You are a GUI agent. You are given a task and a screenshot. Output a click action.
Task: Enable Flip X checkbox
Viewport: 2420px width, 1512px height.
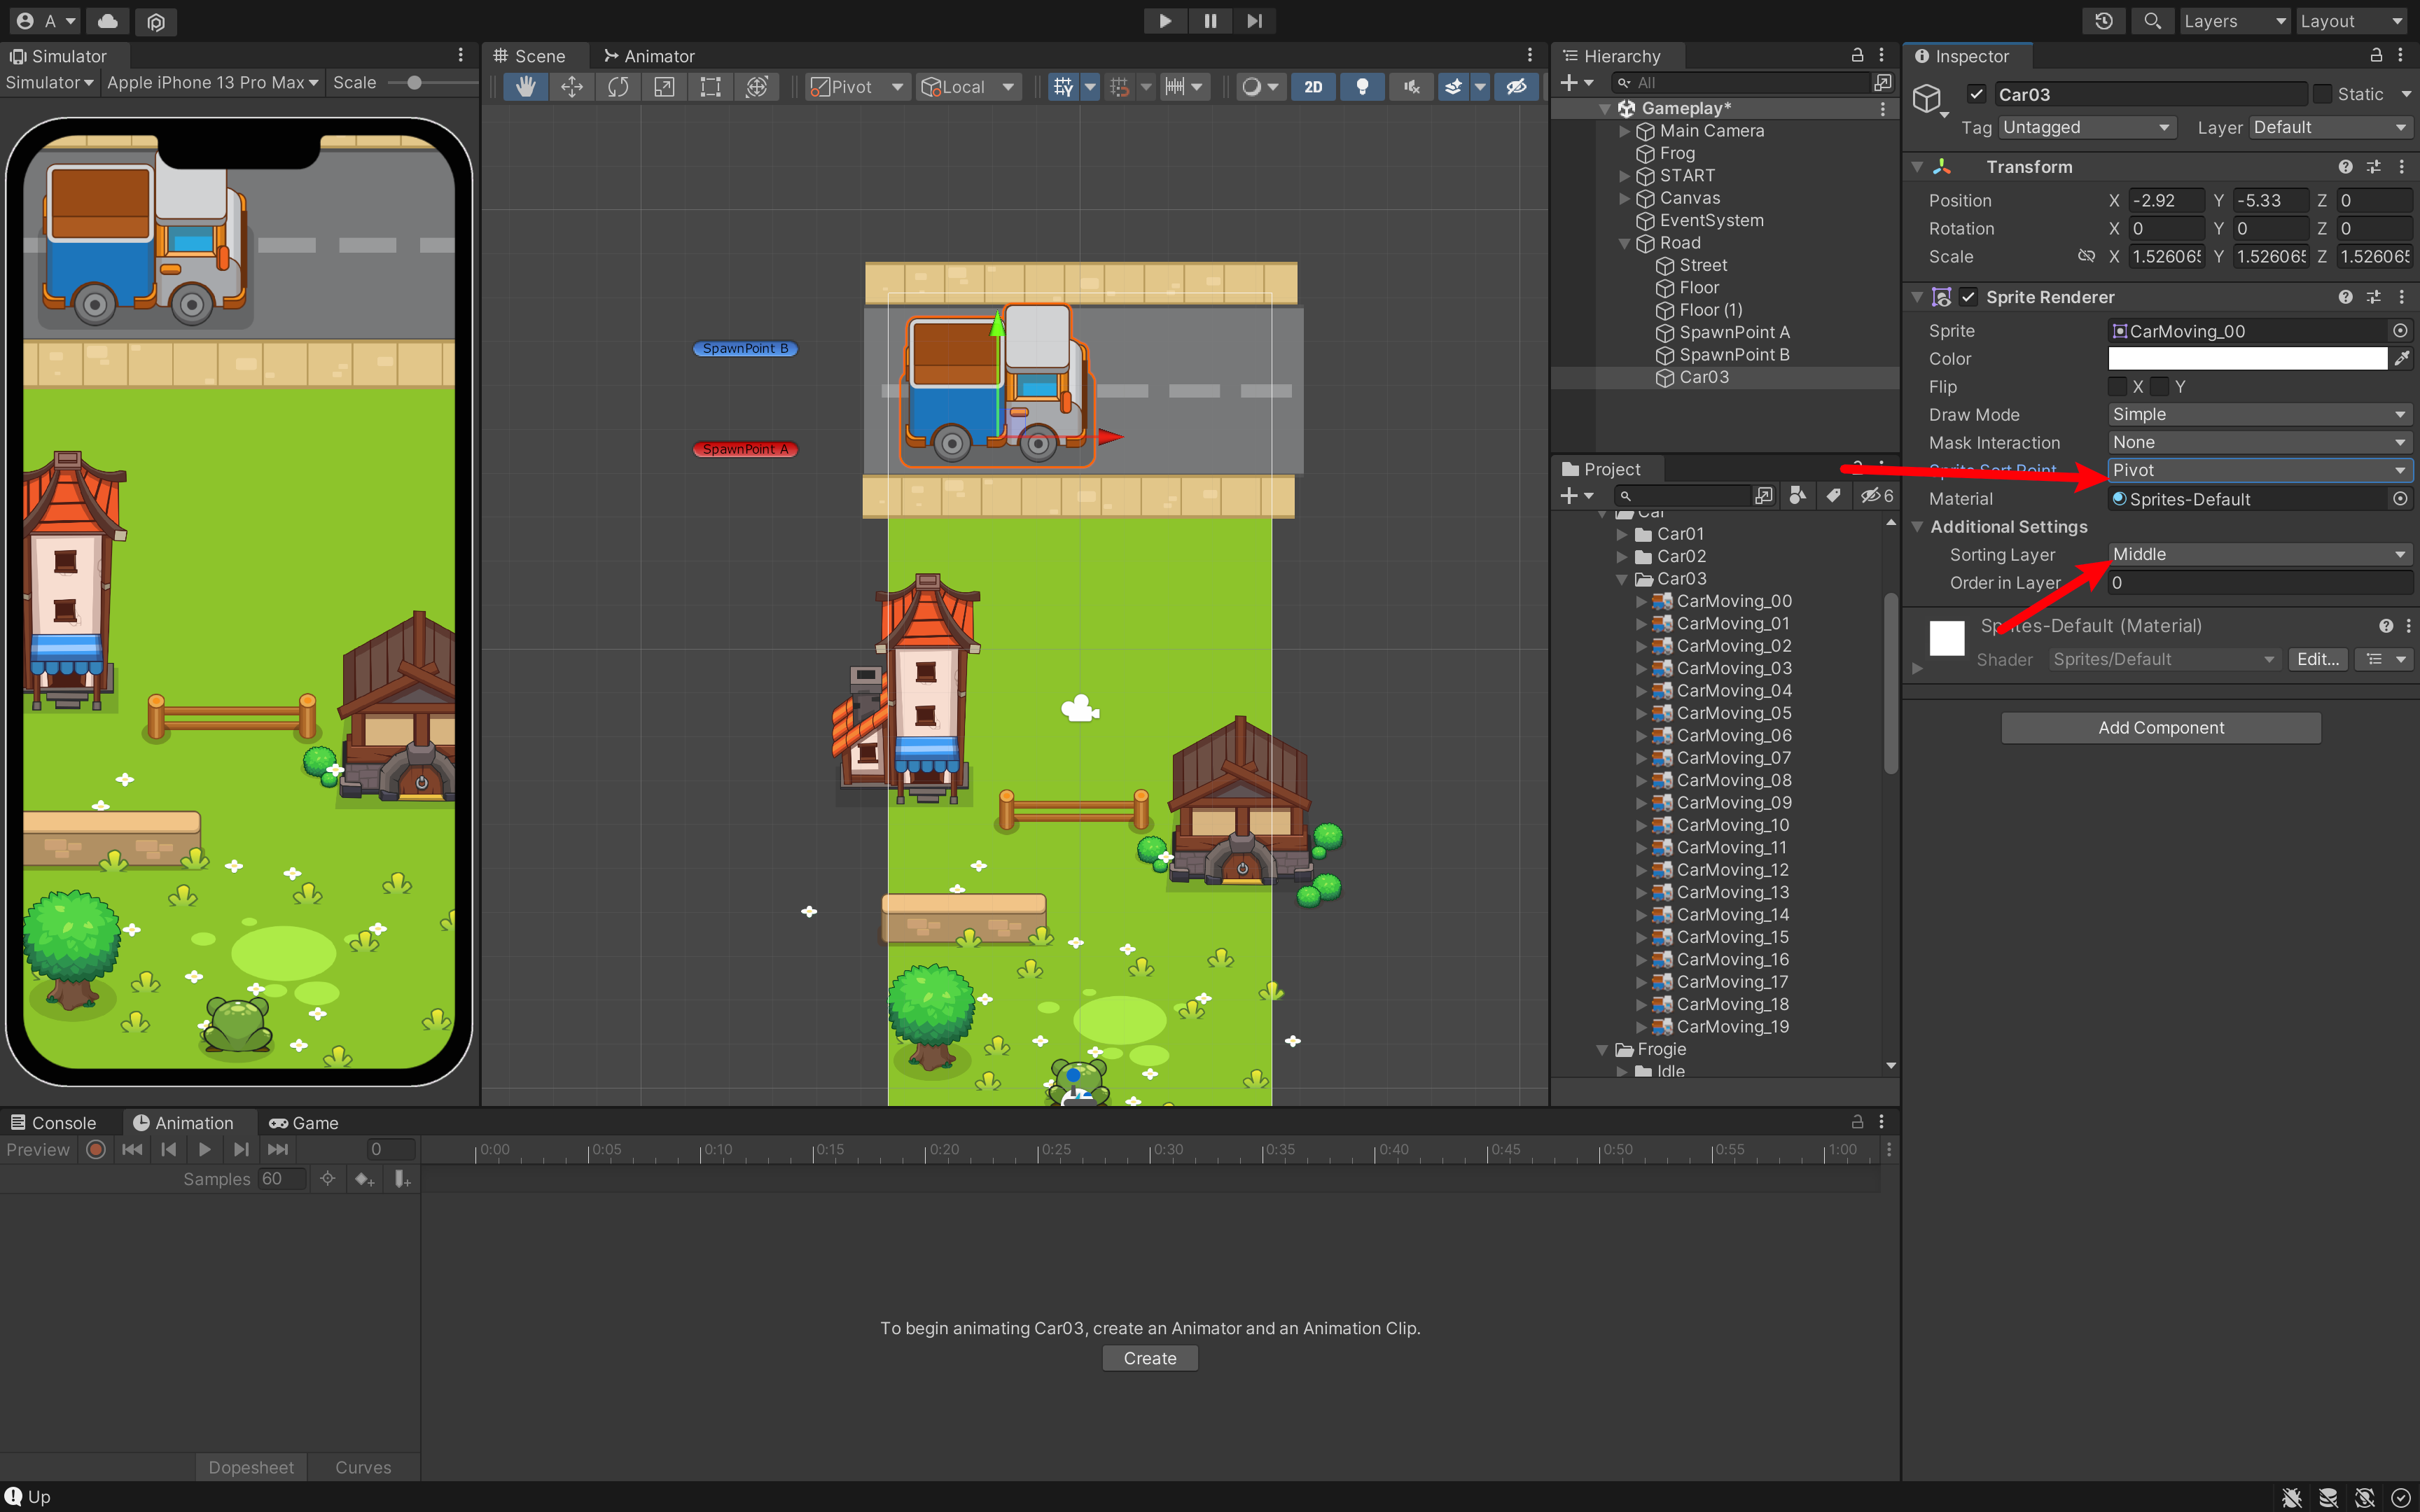tap(2117, 387)
